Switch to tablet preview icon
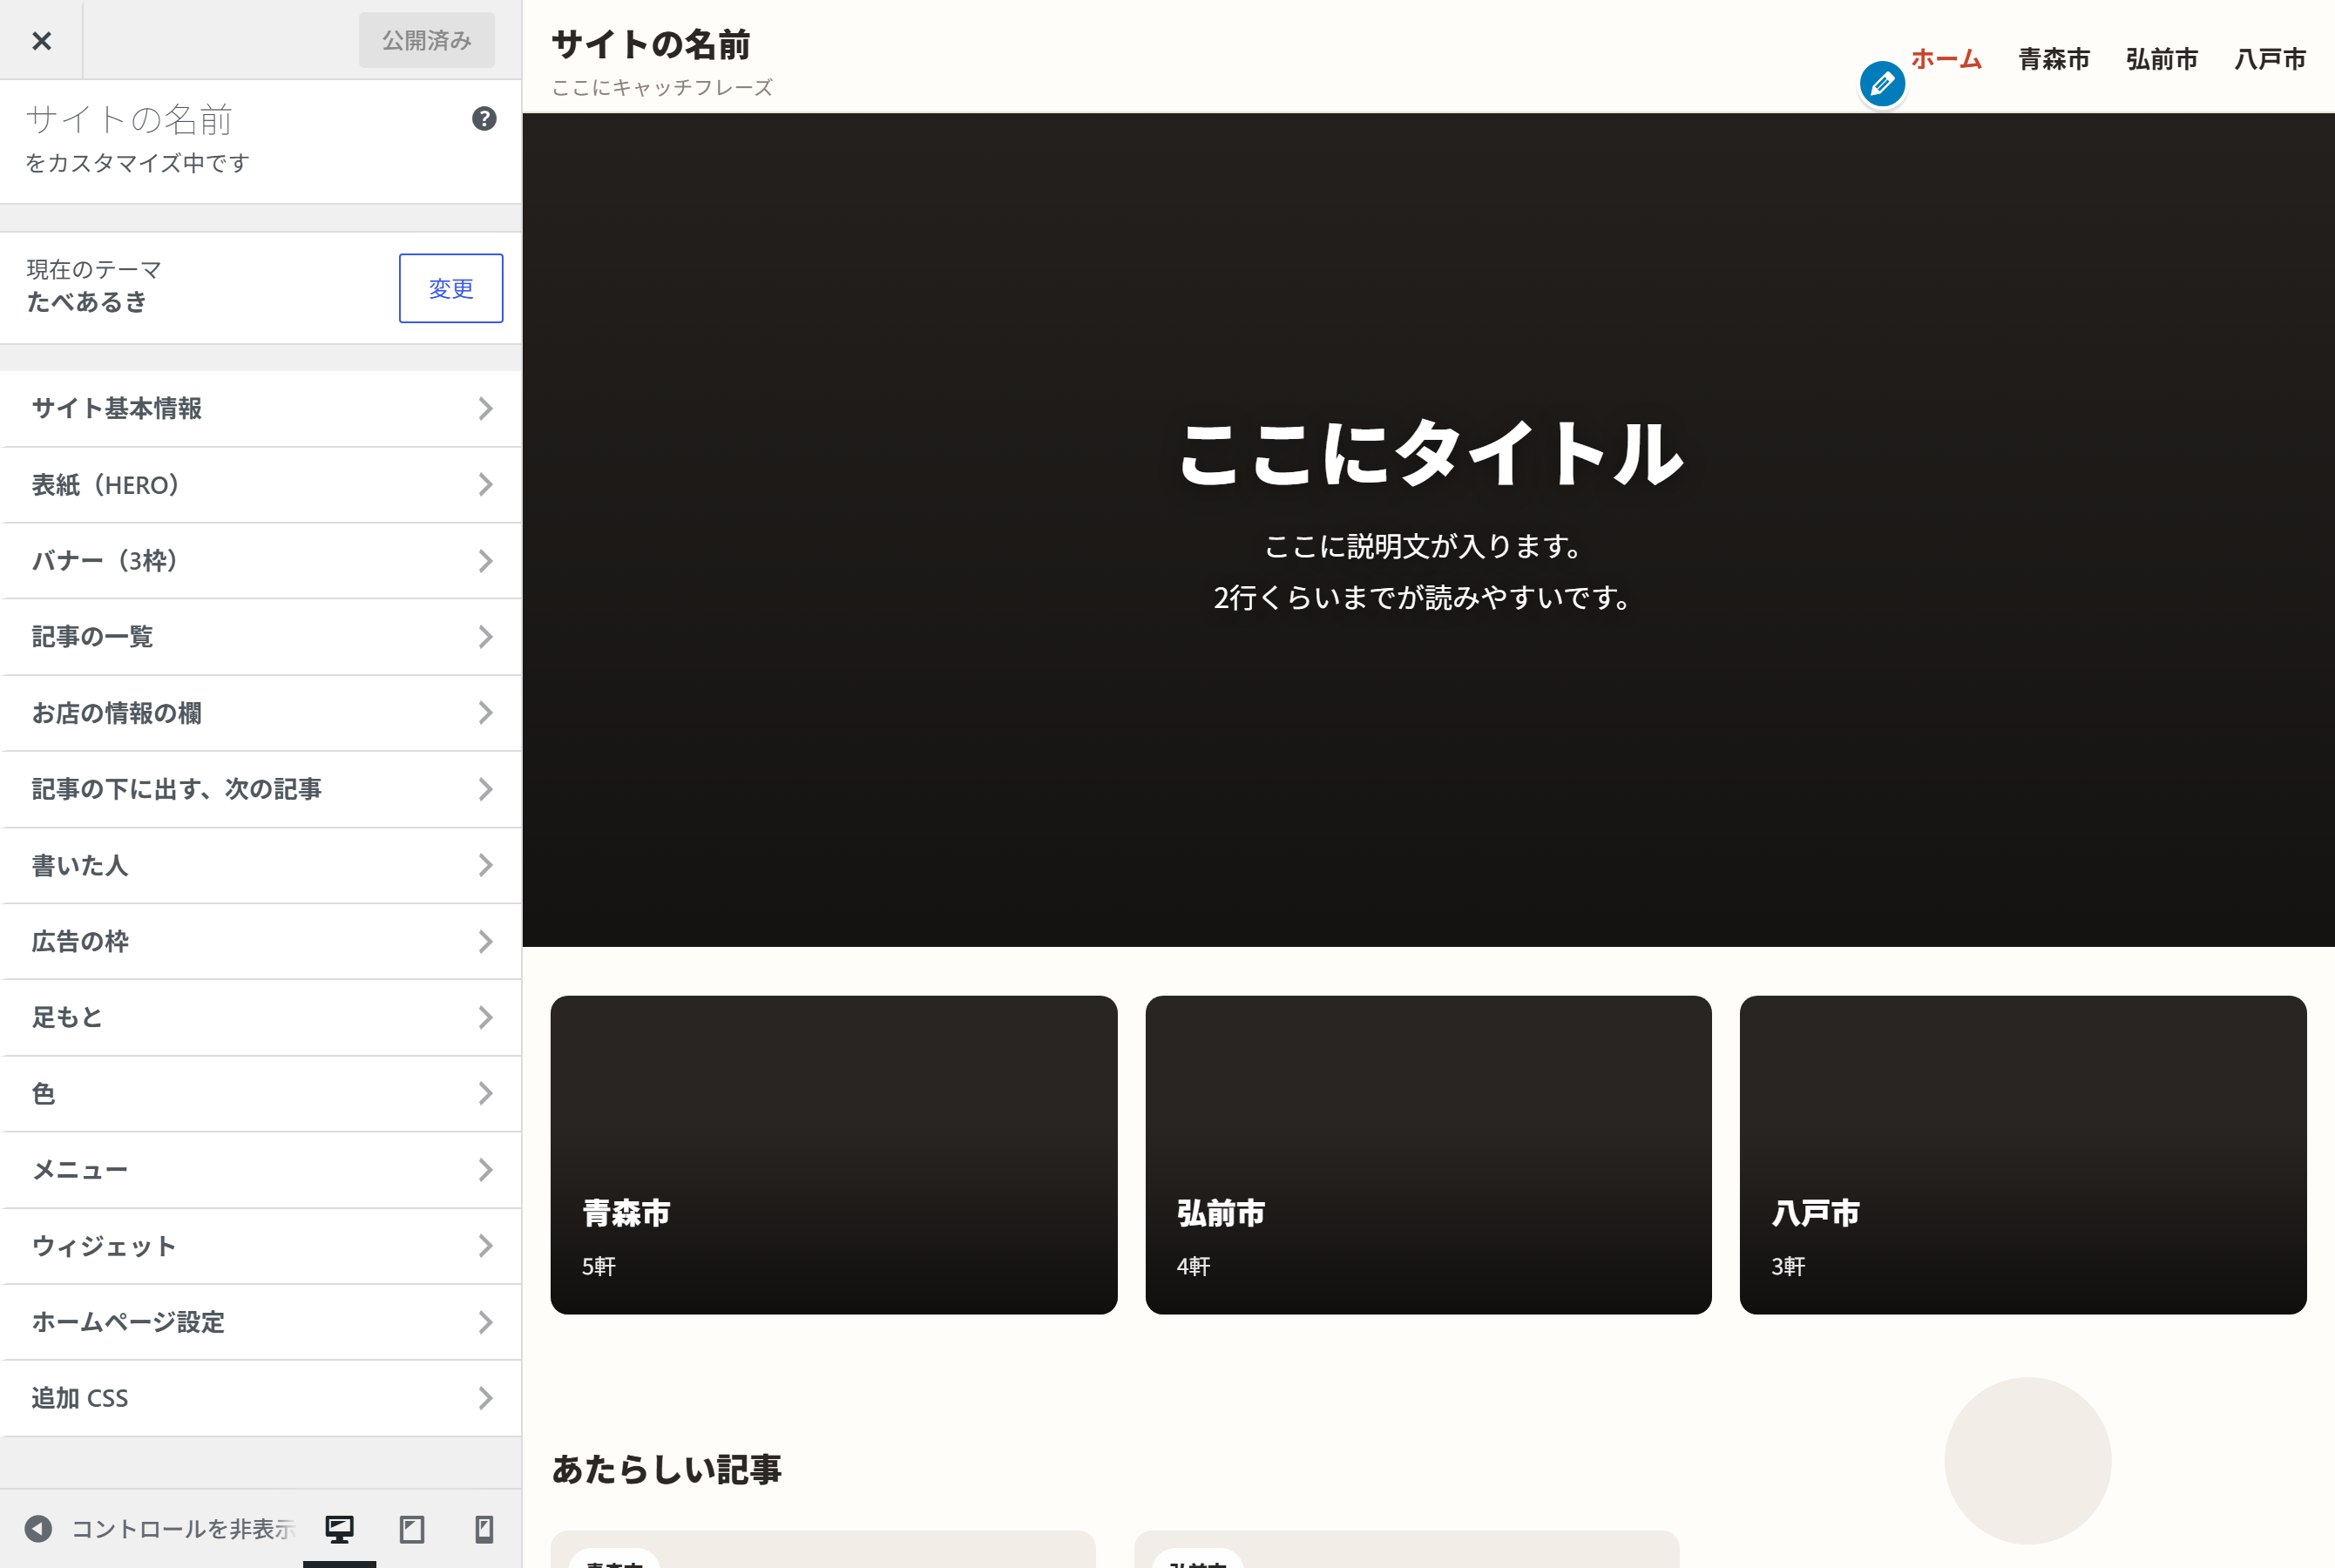 point(412,1528)
